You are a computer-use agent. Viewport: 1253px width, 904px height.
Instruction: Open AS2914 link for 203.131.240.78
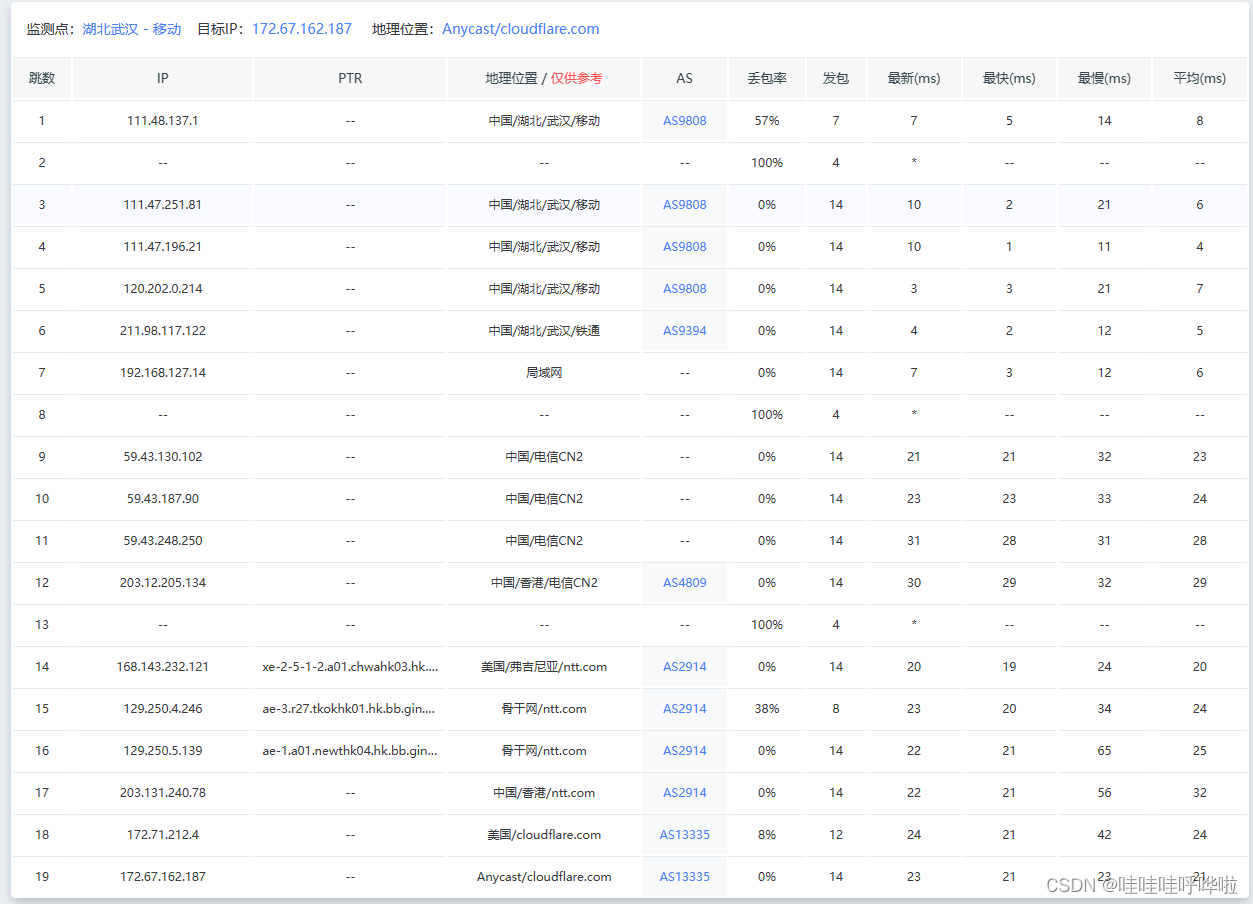pos(685,793)
